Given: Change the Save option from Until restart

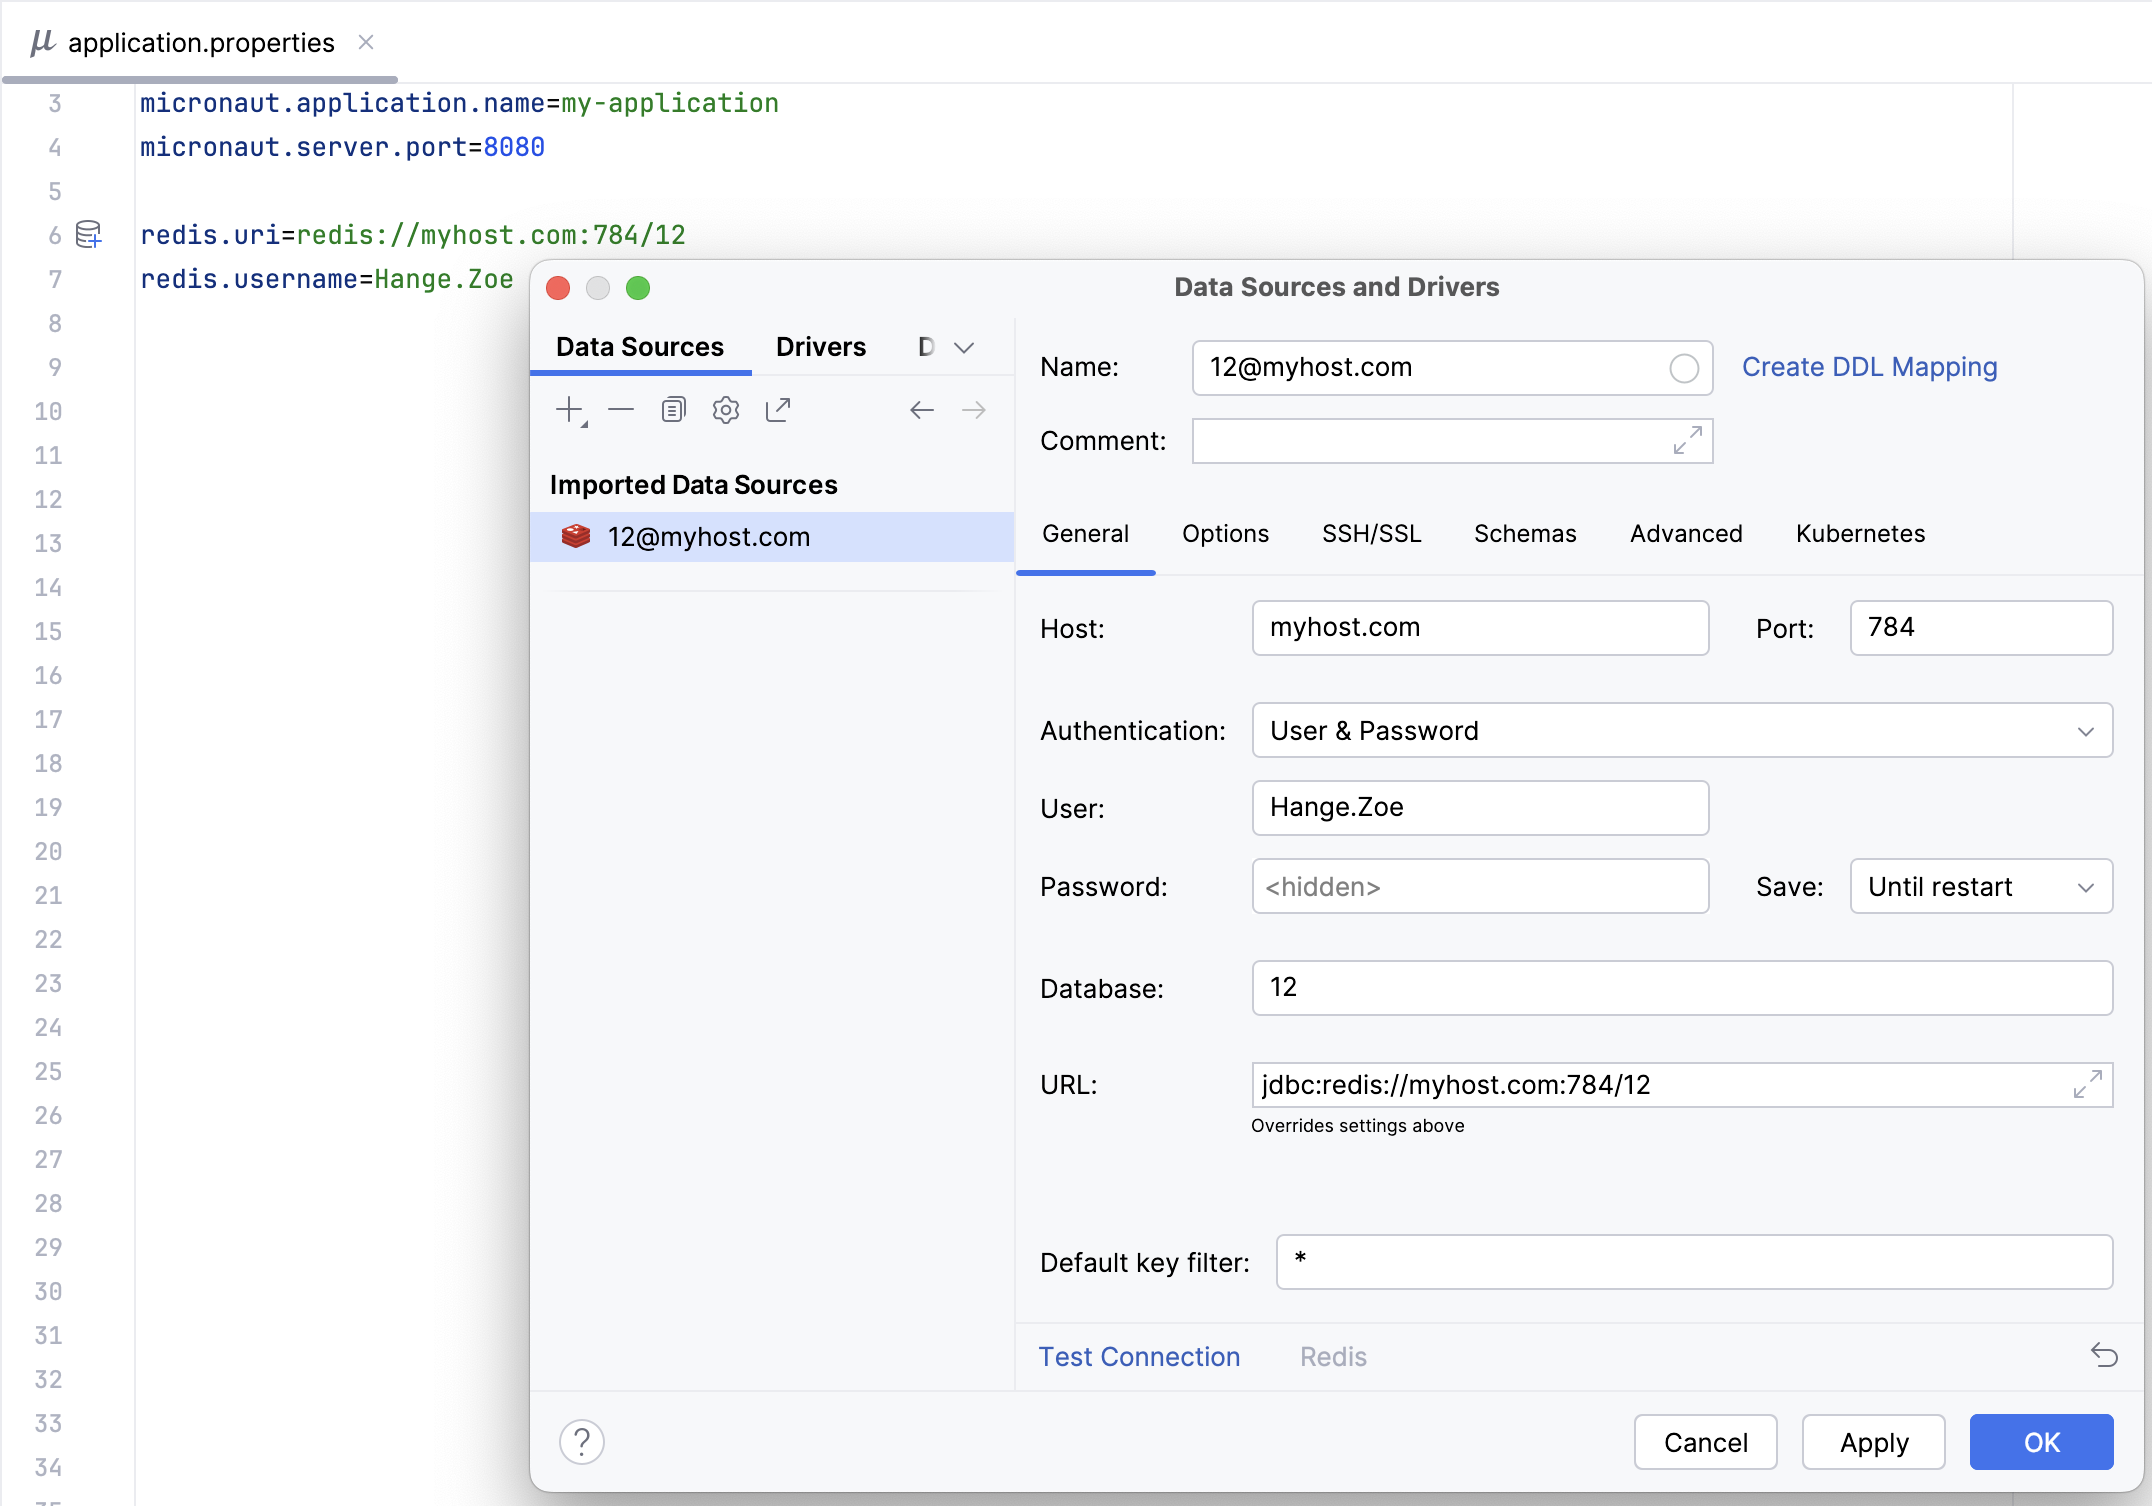Looking at the screenshot, I should (x=2086, y=886).
